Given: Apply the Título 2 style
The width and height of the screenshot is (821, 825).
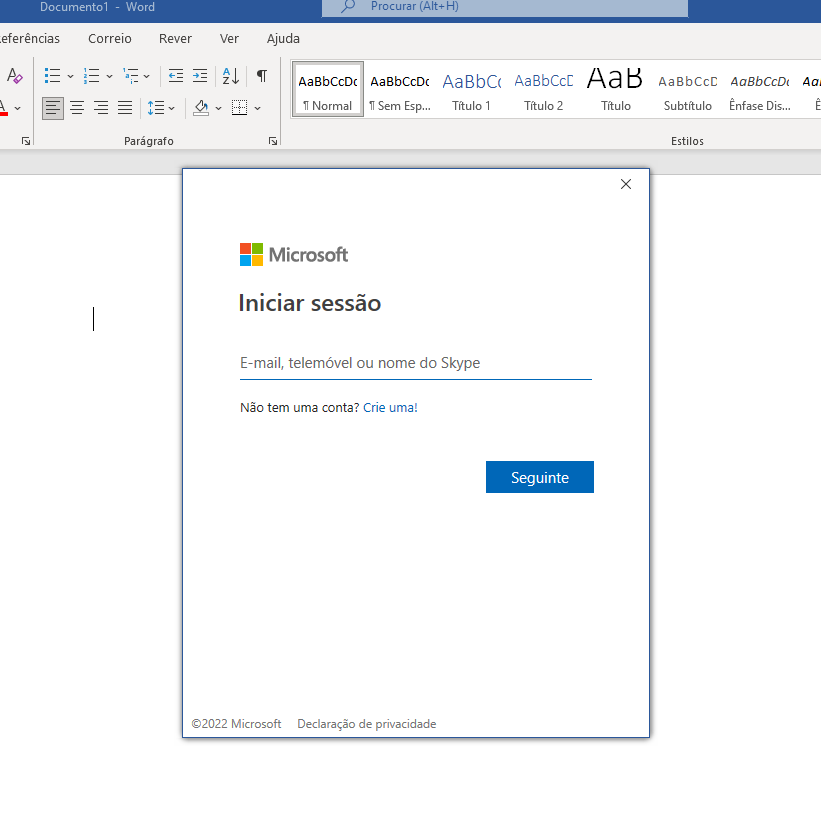Looking at the screenshot, I should pyautogui.click(x=544, y=89).
